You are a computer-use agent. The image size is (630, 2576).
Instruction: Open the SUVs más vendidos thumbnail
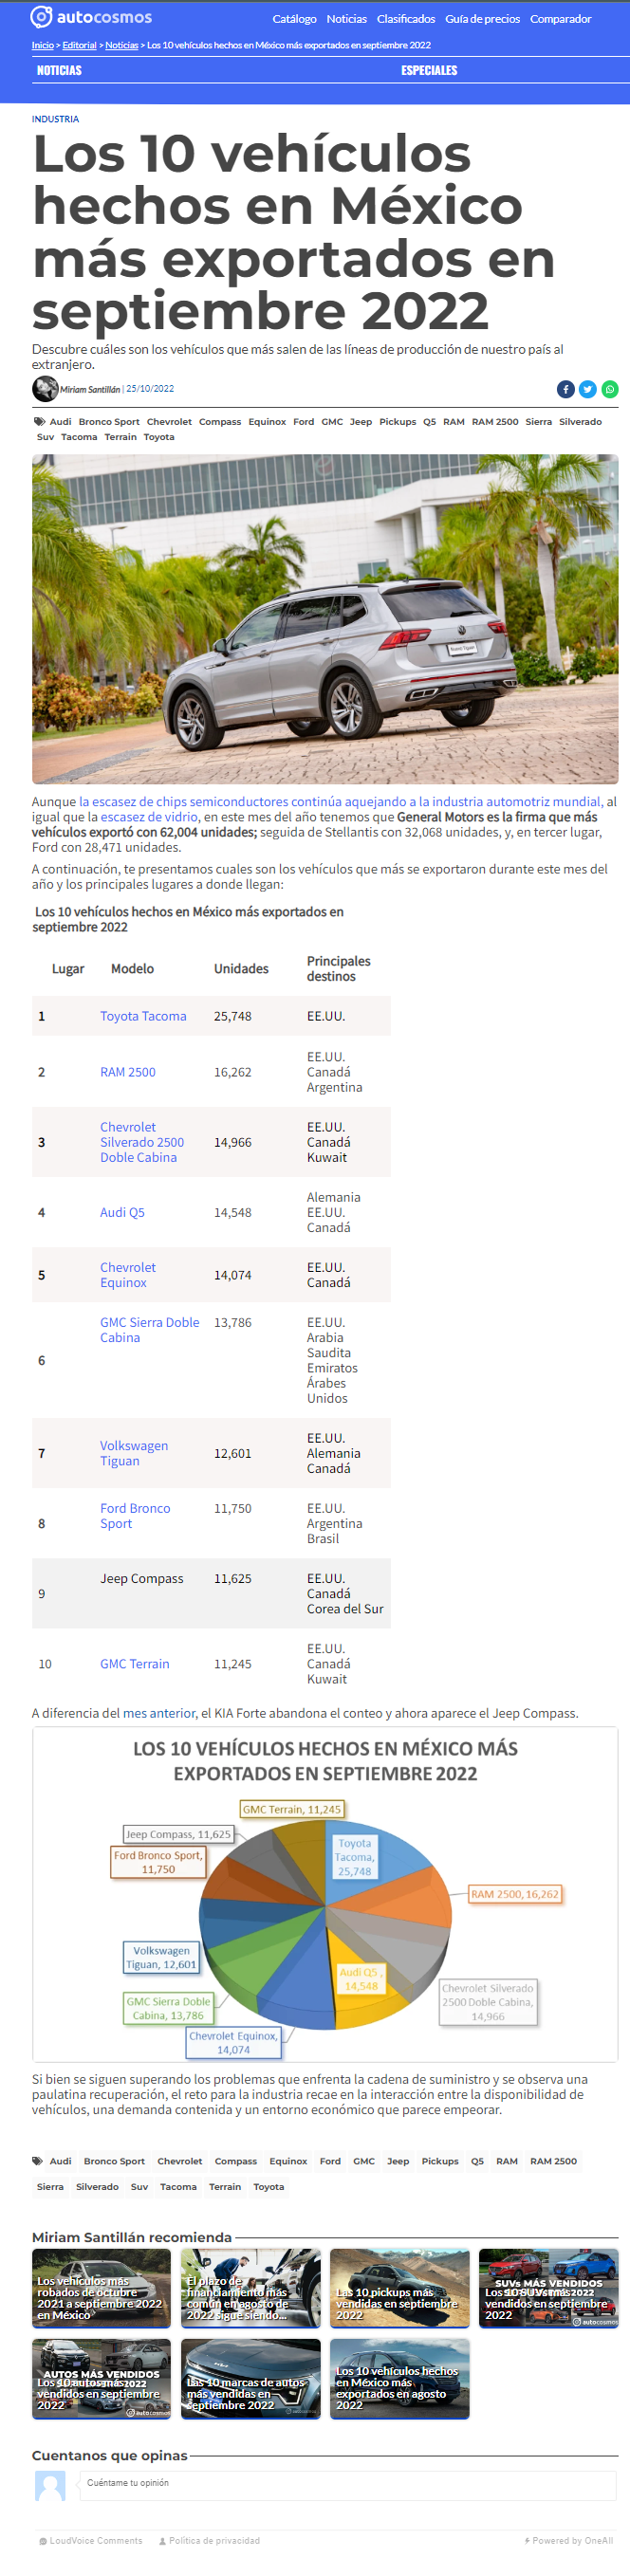548,2288
